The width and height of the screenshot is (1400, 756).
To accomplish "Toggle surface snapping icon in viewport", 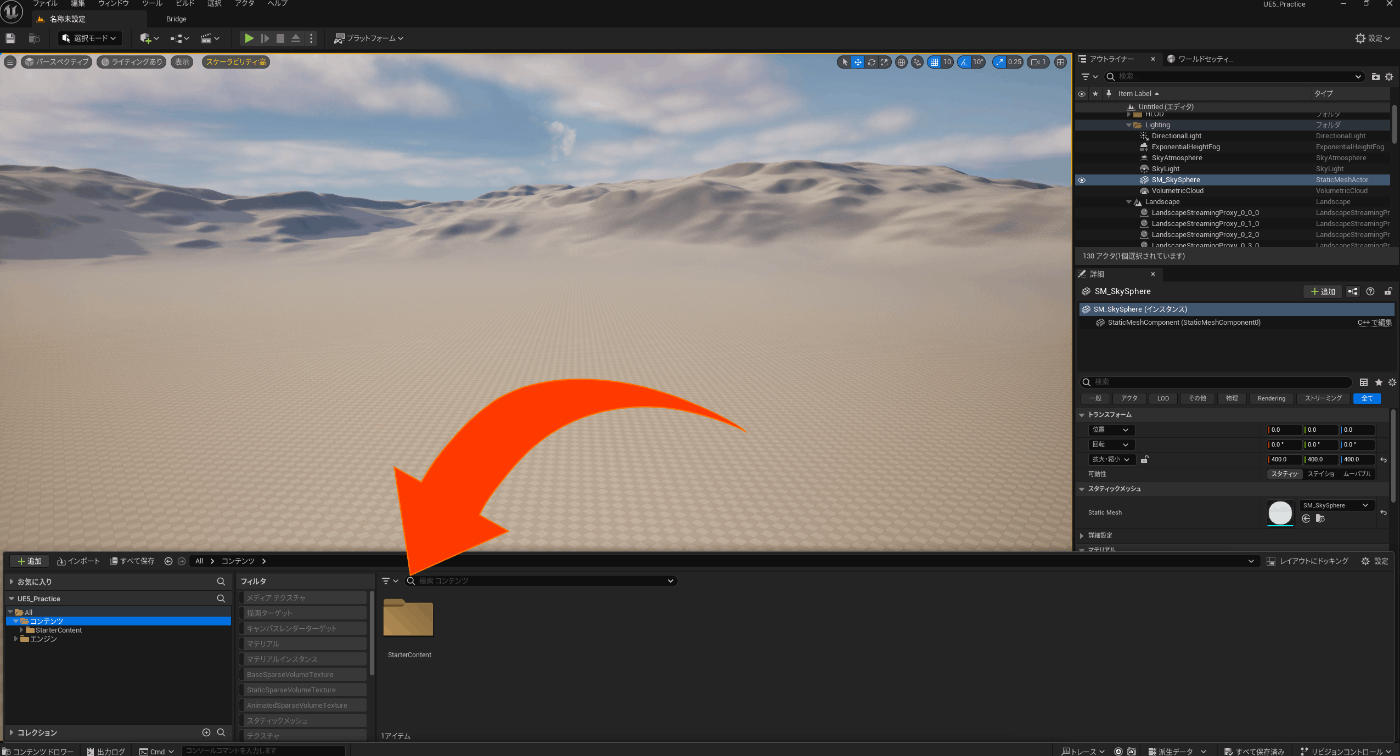I will pyautogui.click(x=919, y=62).
